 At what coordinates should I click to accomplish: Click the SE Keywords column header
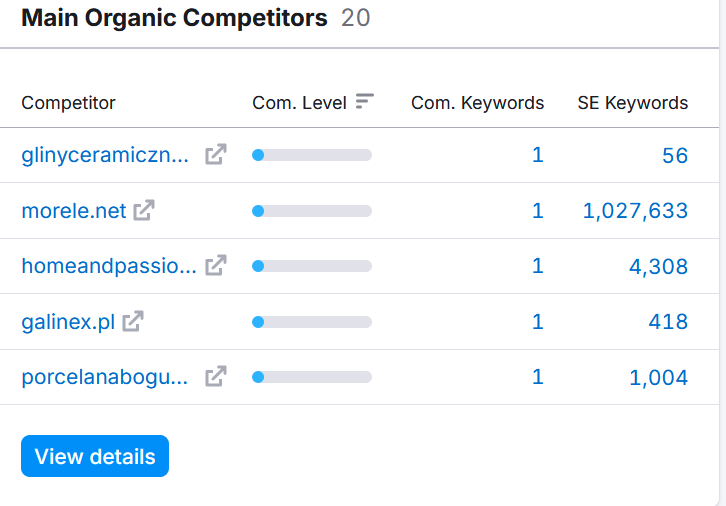pos(632,103)
